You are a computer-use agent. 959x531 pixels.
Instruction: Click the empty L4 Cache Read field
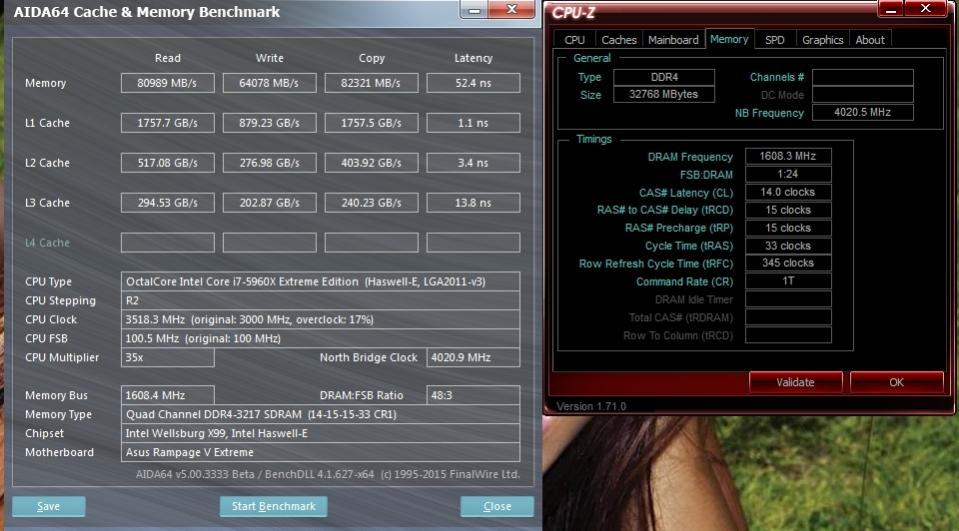168,243
